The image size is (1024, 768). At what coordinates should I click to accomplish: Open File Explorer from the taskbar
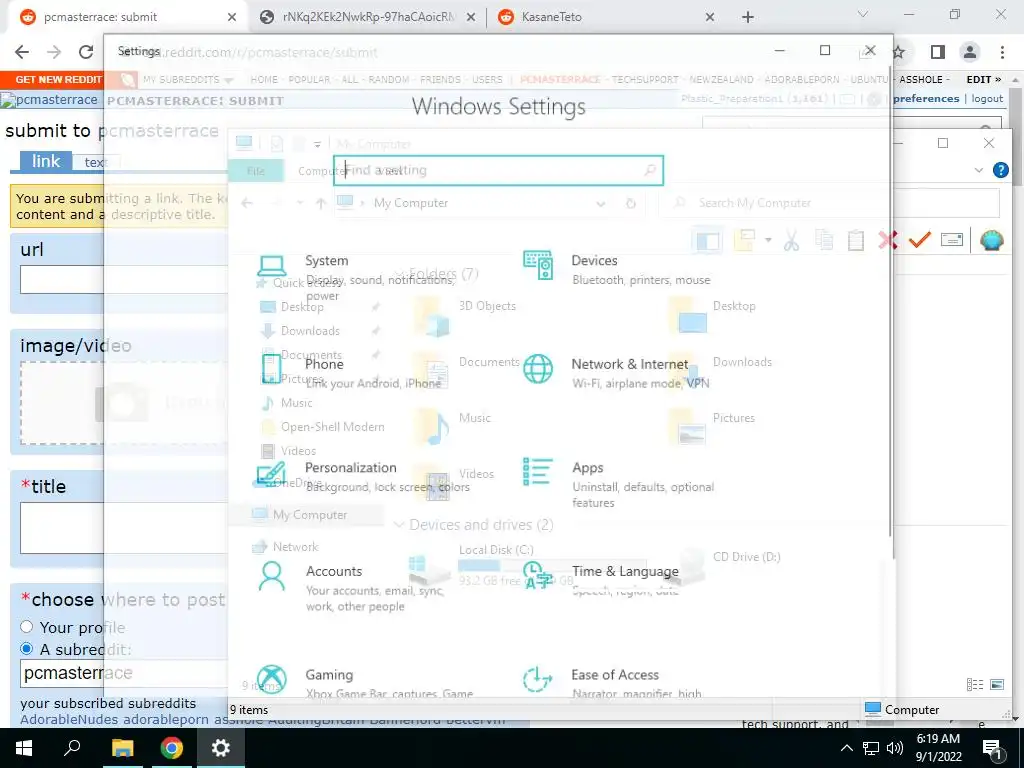click(x=122, y=748)
